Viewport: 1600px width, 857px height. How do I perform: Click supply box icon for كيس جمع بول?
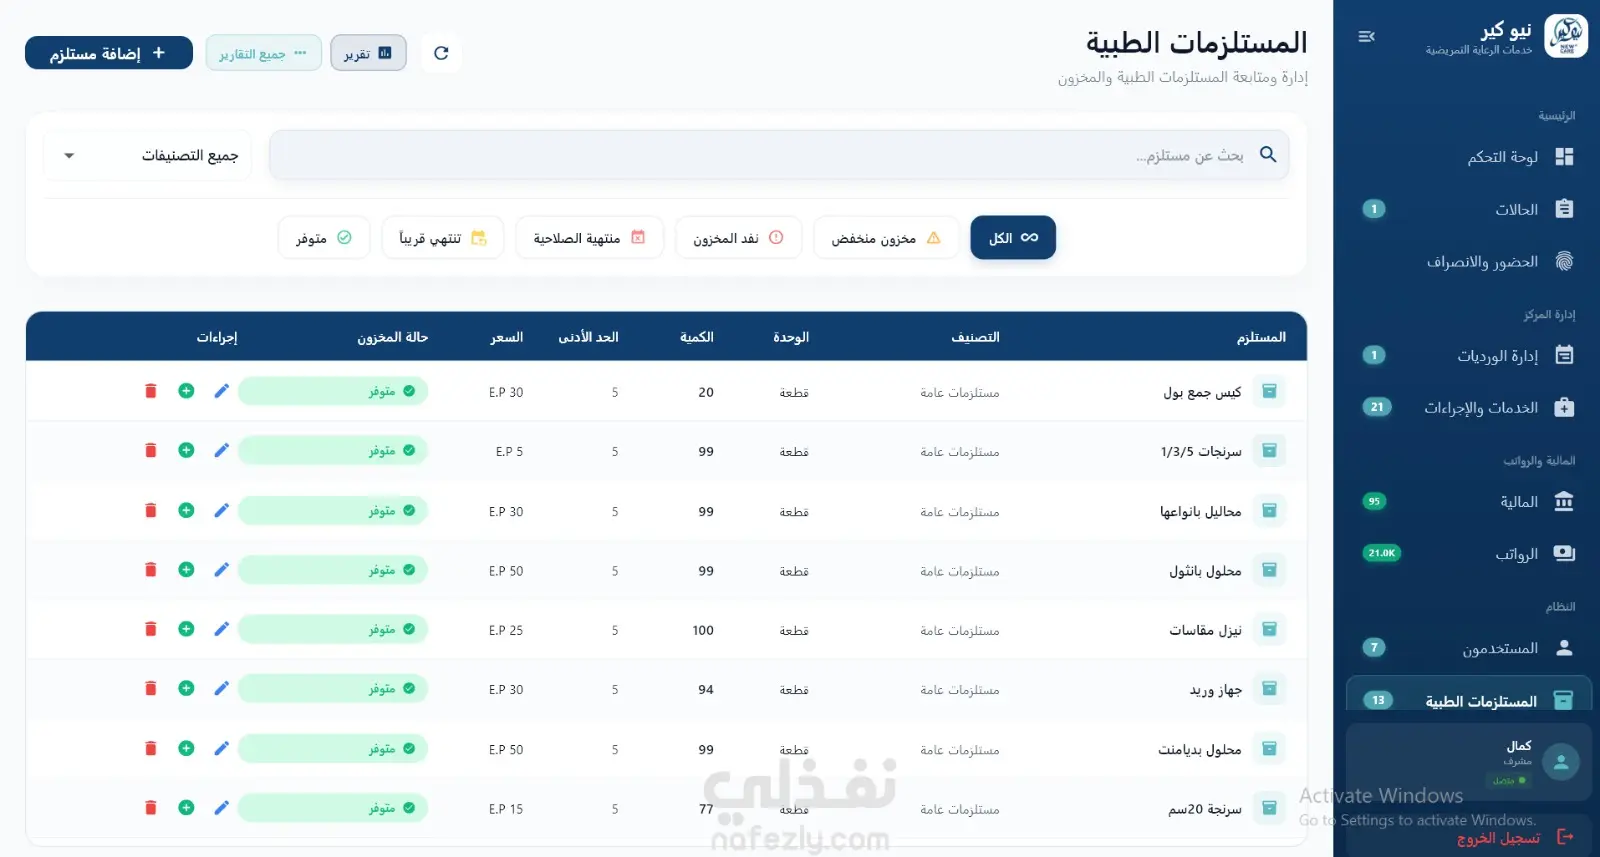1269,391
